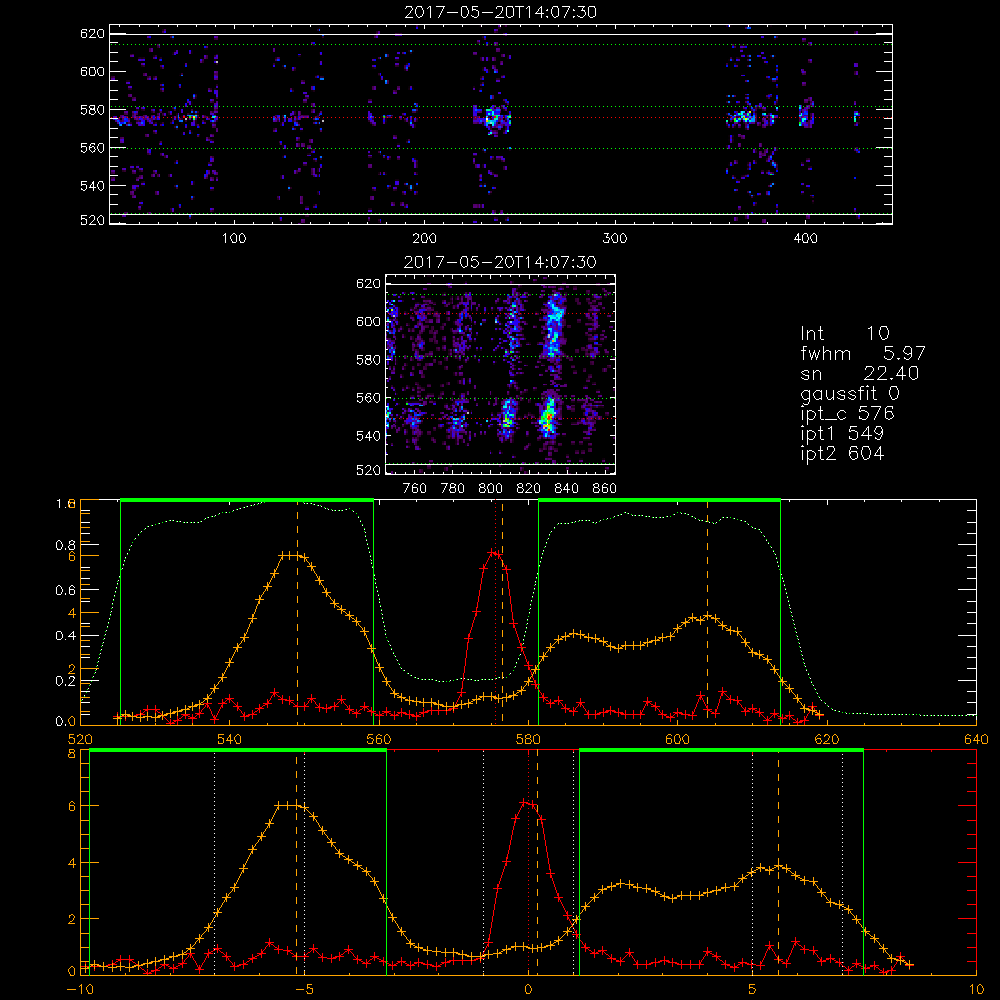Click the 'gaussfit 0' annotation
The image size is (1000, 1000).
[x=850, y=393]
